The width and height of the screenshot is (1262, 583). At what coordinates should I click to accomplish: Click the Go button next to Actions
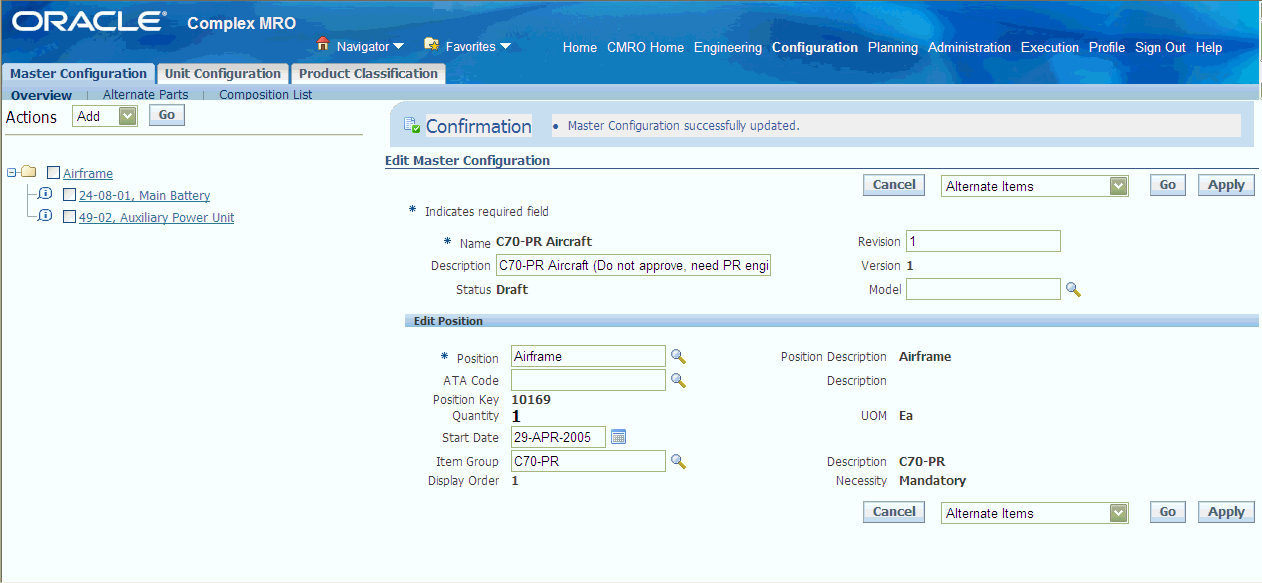[167, 116]
